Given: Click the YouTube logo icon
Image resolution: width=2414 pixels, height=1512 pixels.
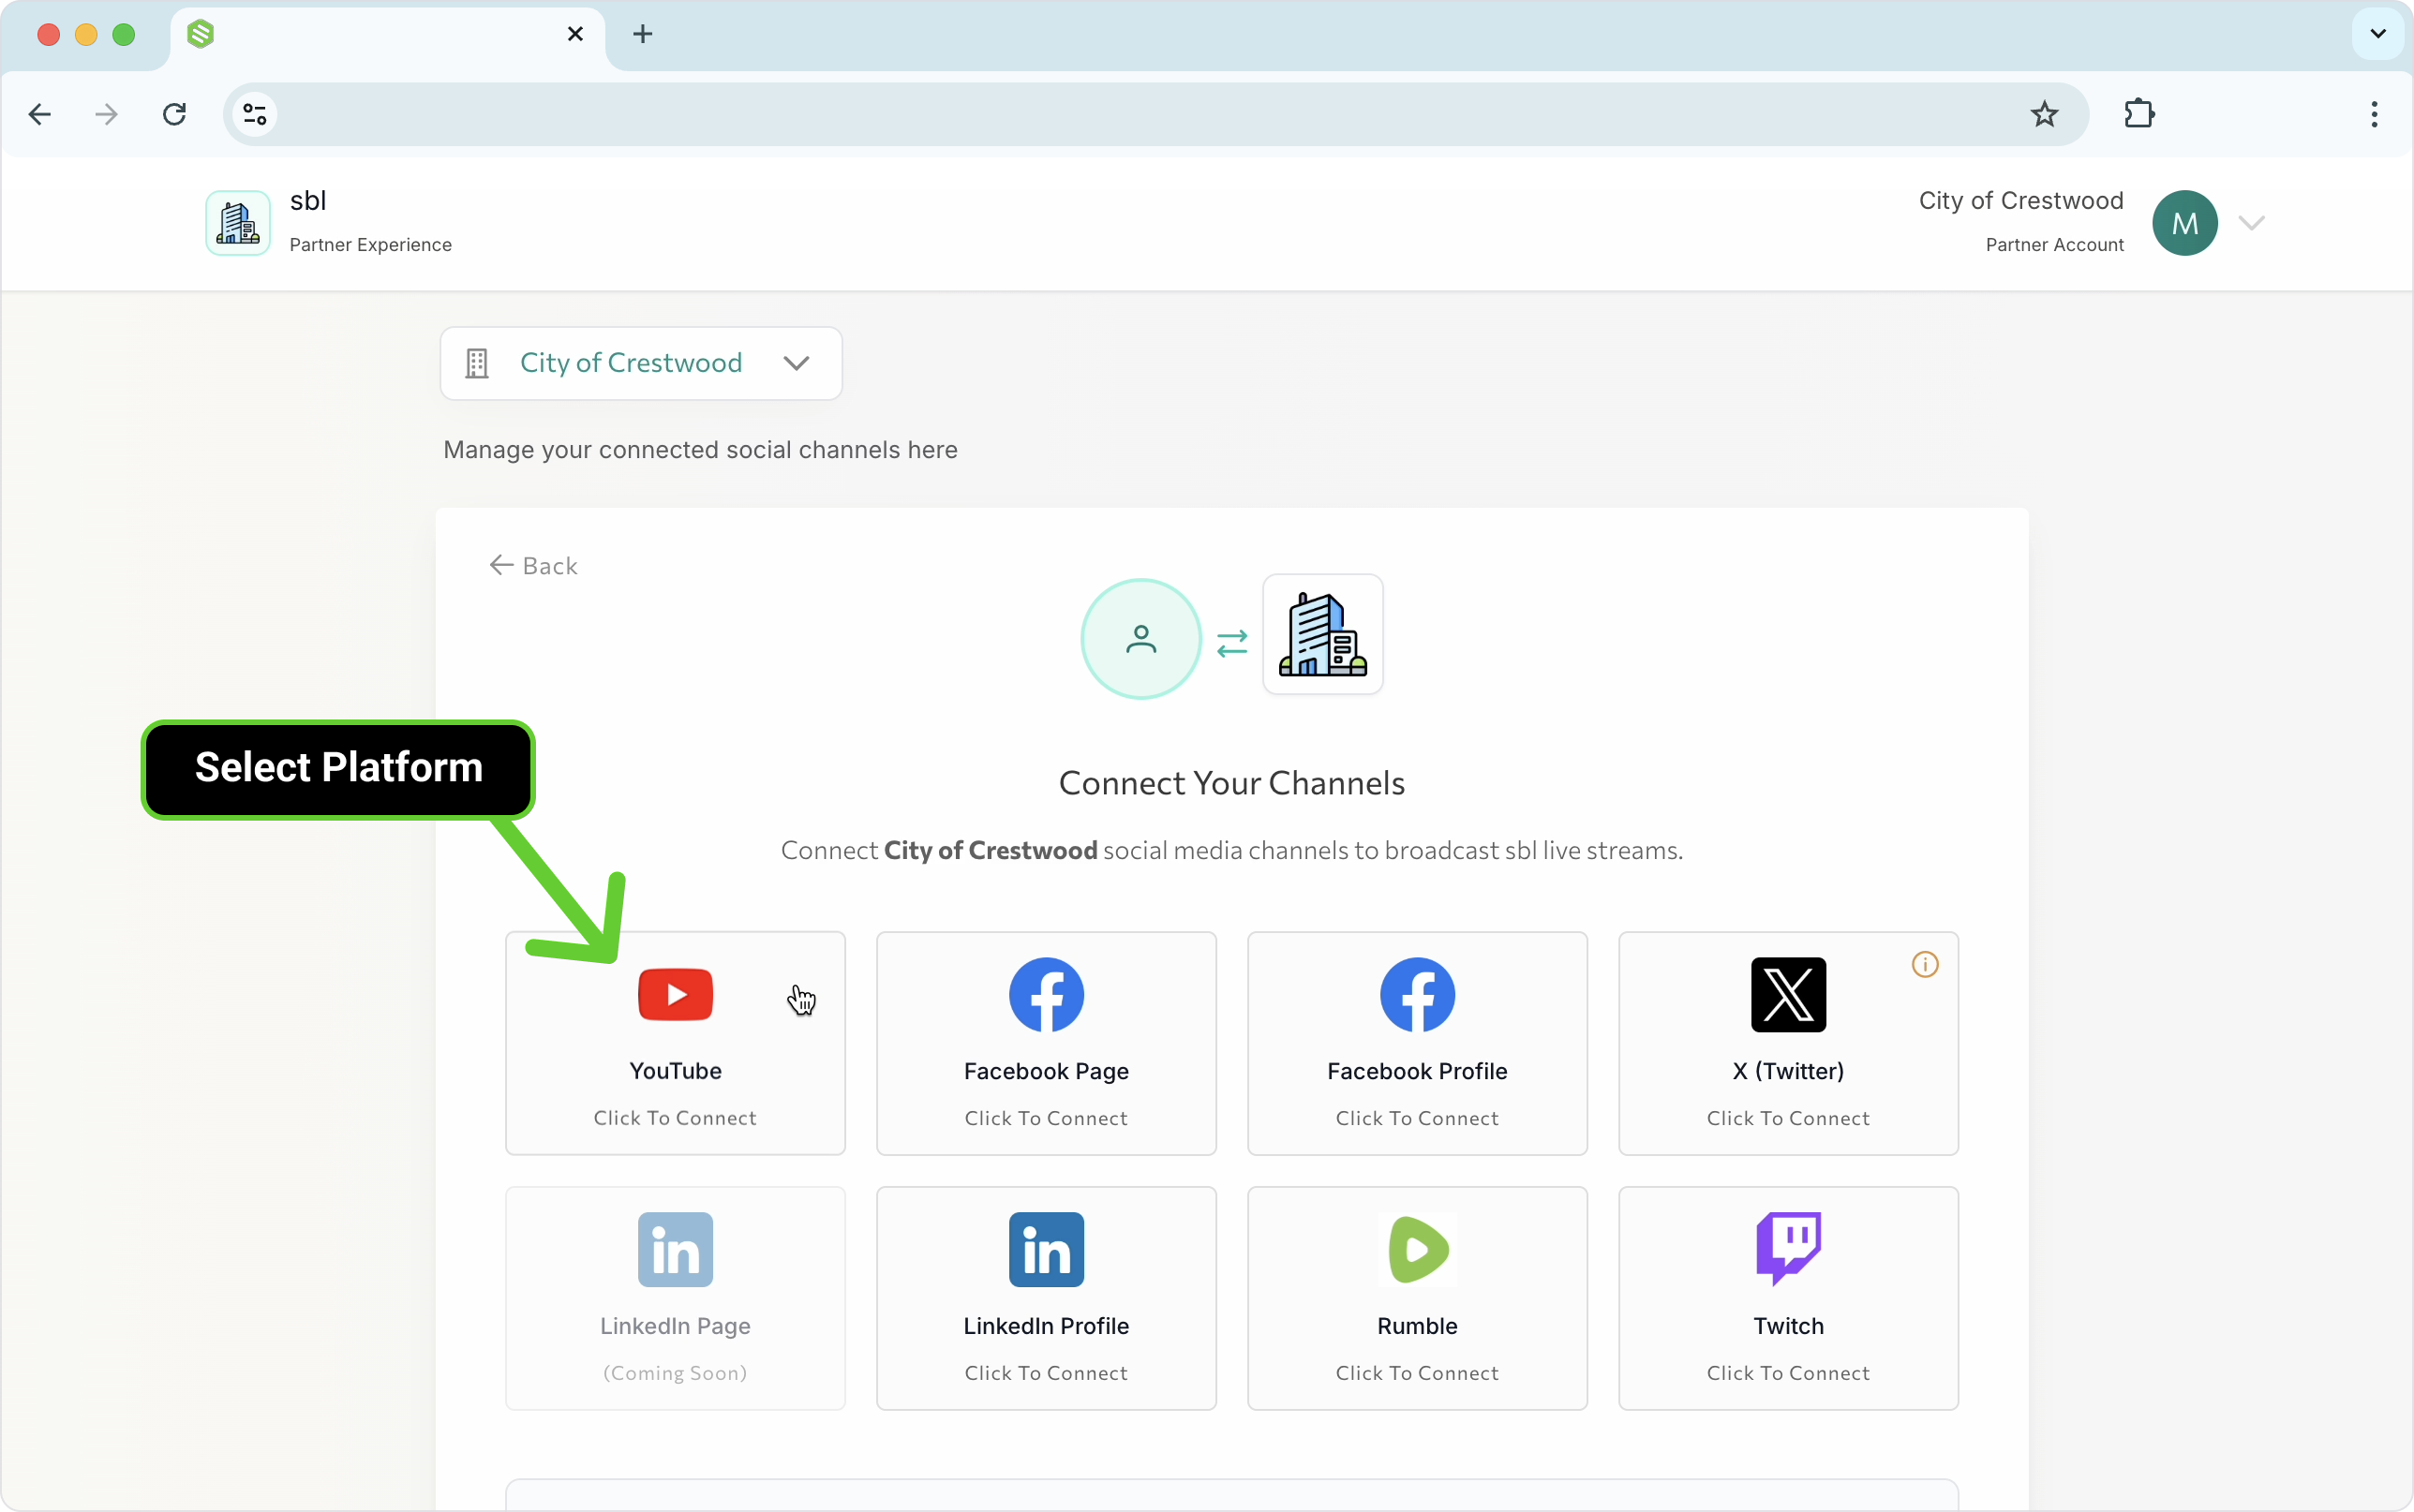Looking at the screenshot, I should click(675, 995).
